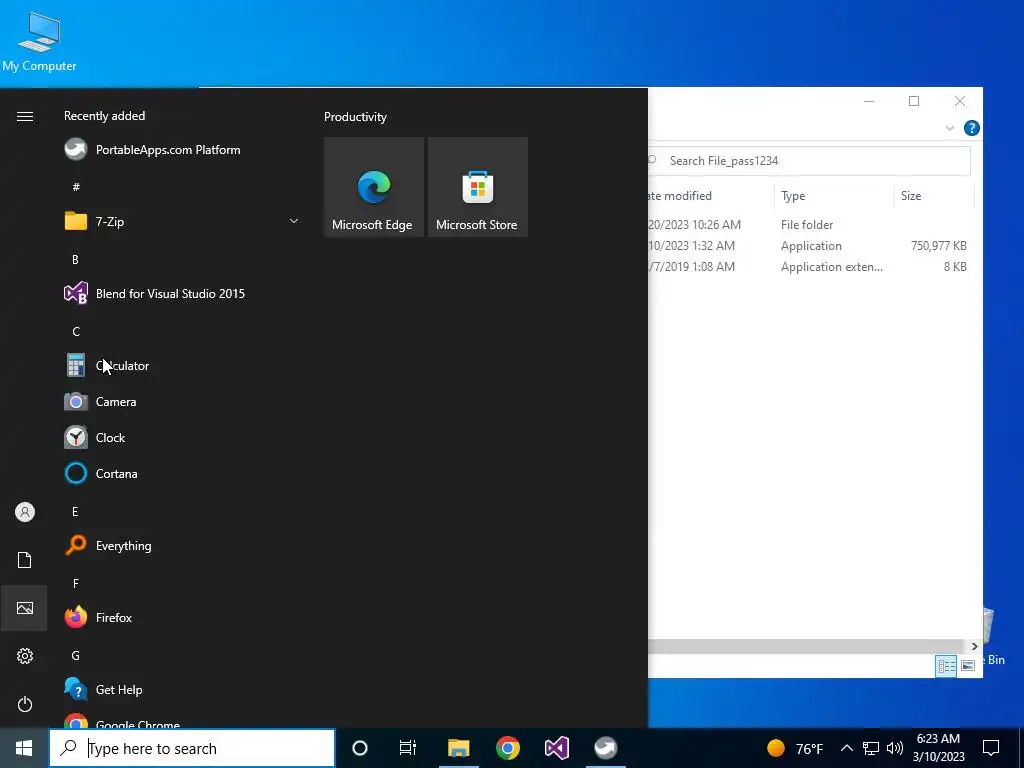Viewport: 1024px width, 768px height.
Task: Click the Explorer horizontal scrollbar right arrow
Action: click(x=974, y=646)
